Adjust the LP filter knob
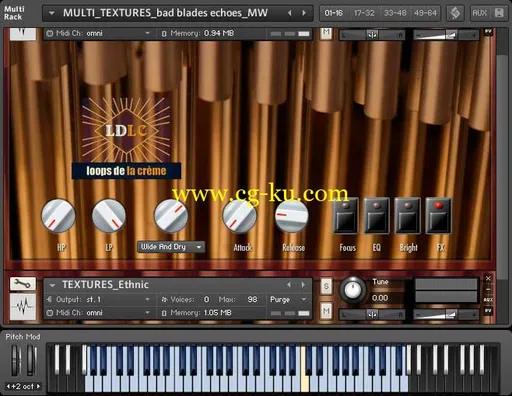The height and width of the screenshot is (396, 512). point(109,216)
